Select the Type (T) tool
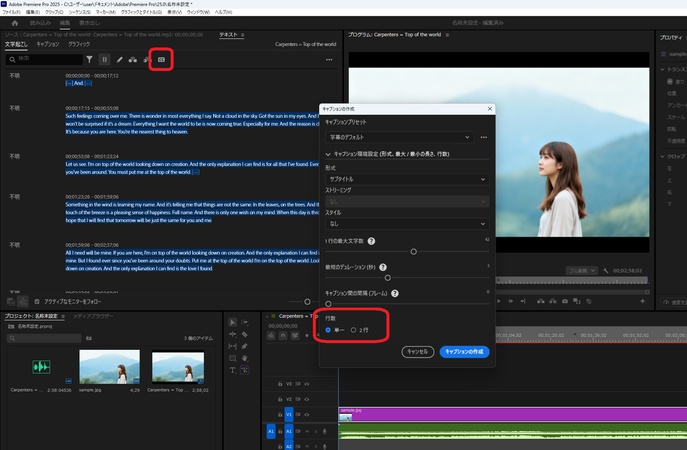This screenshot has height=450, width=687. point(232,370)
